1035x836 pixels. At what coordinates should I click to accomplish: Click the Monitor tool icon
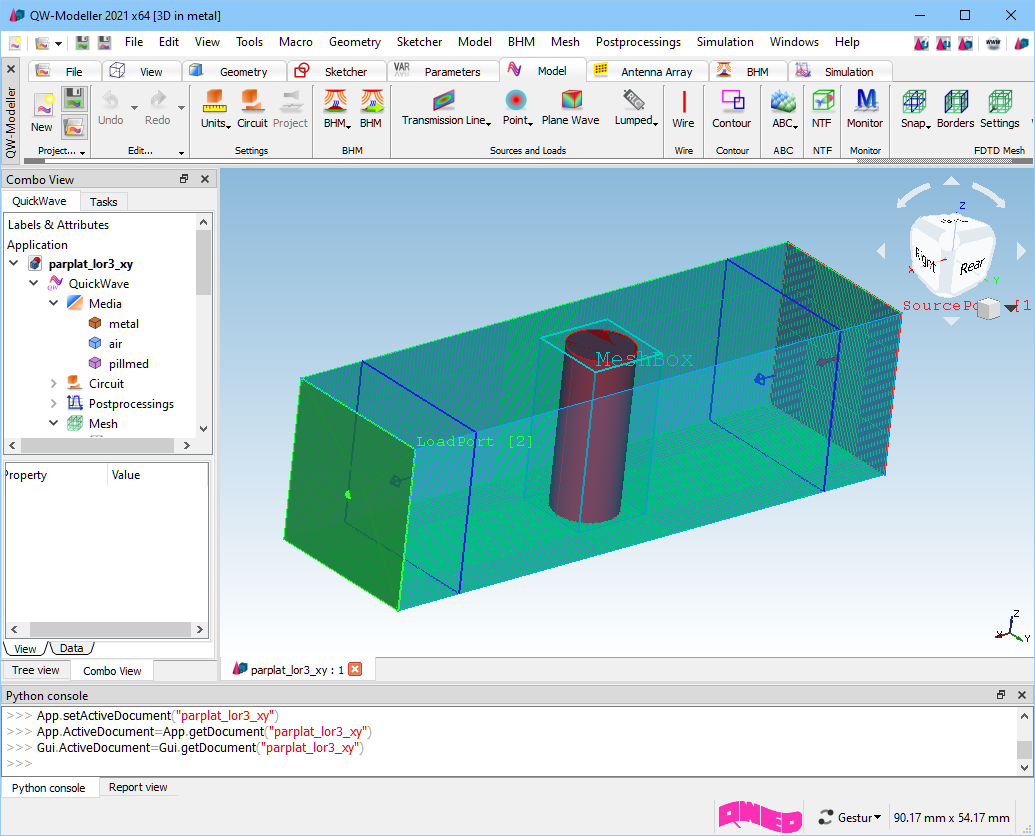point(866,101)
